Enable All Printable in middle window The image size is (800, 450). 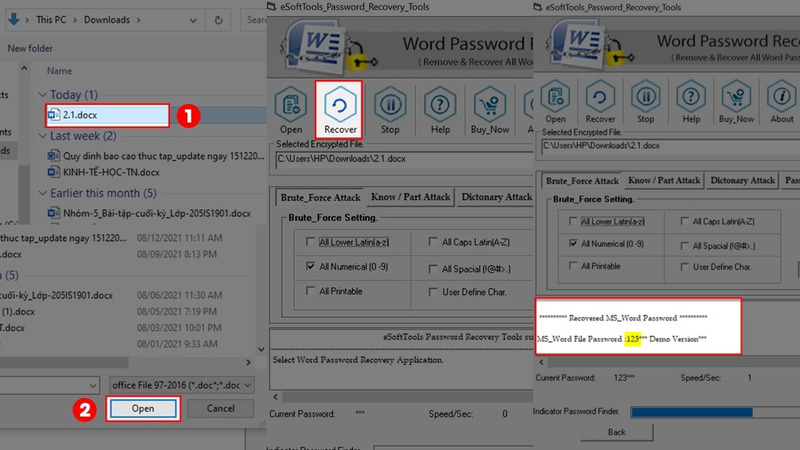(310, 290)
